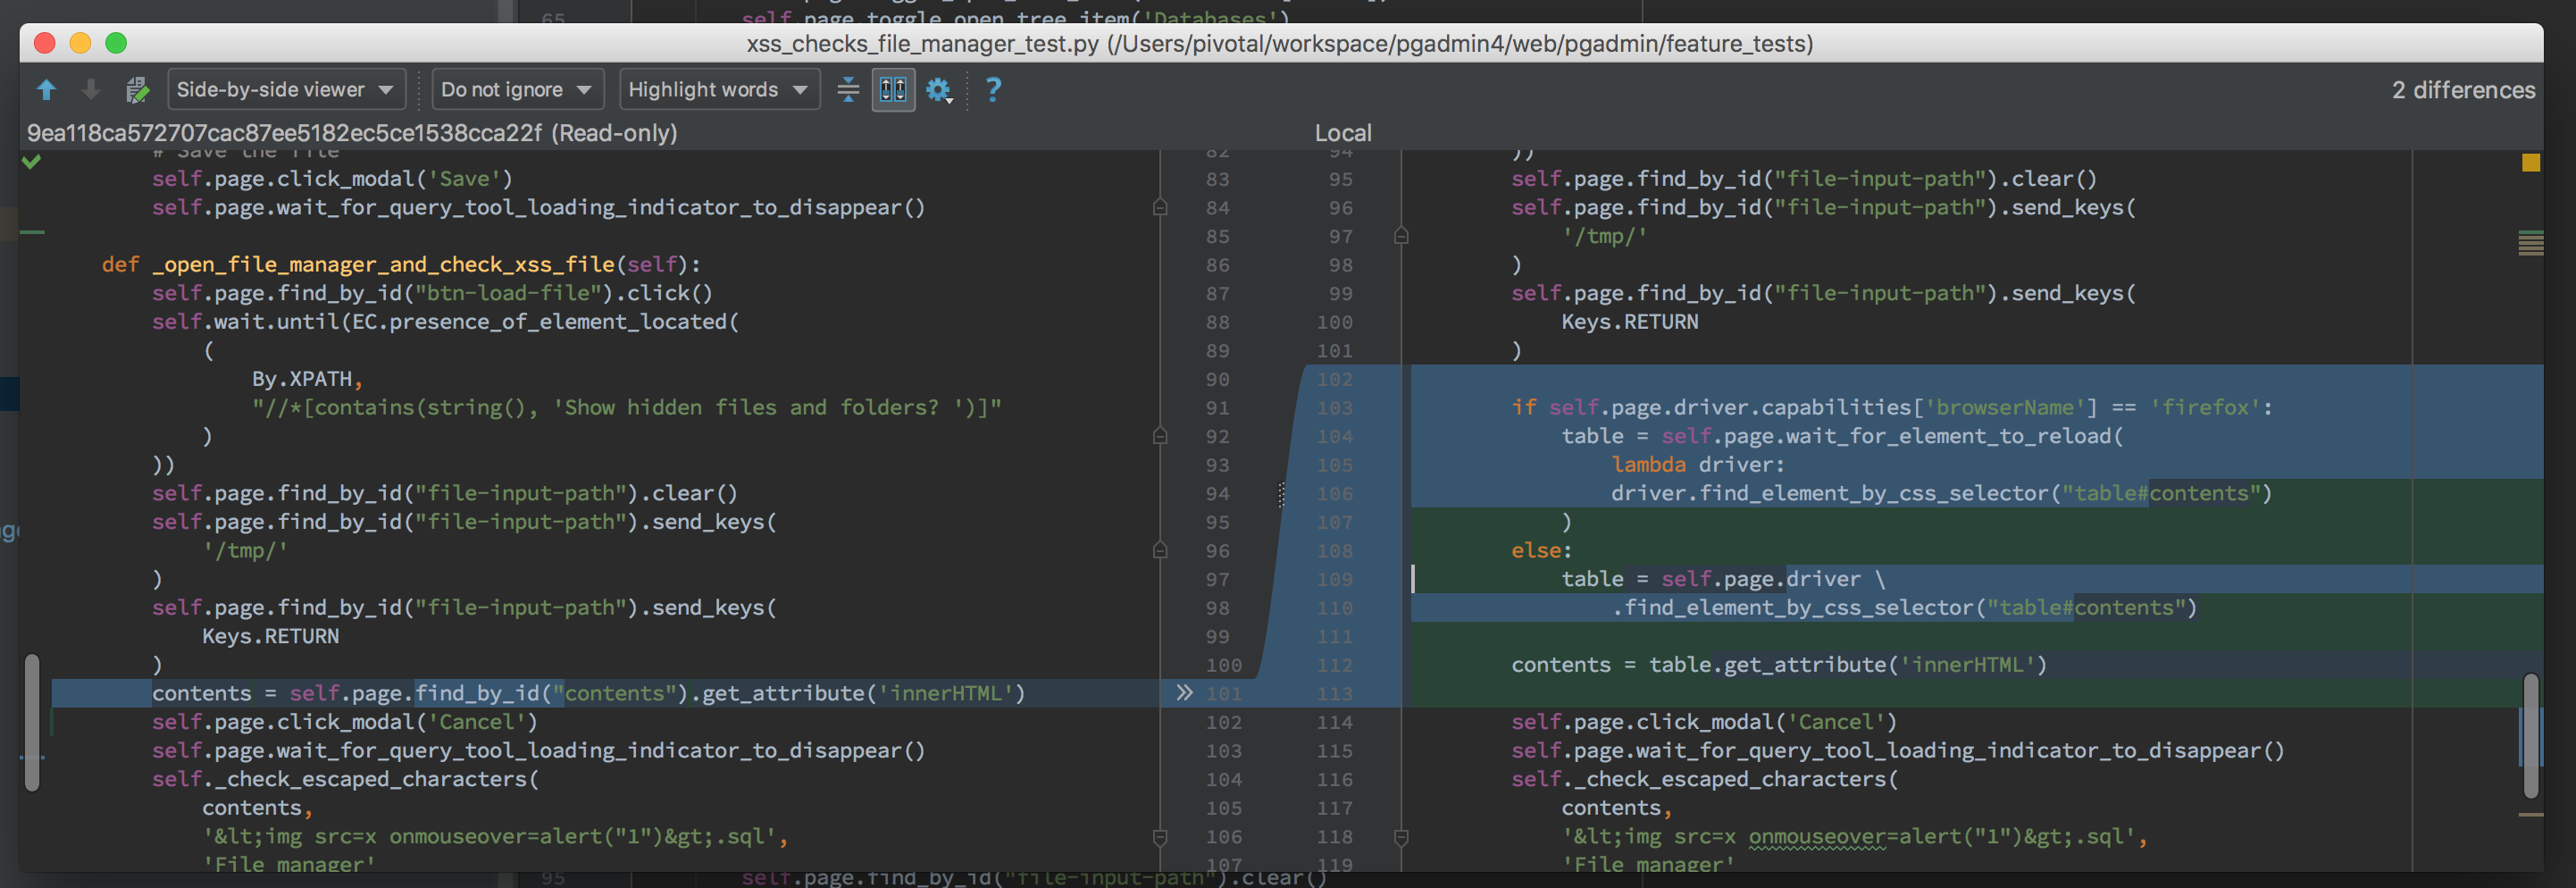Toggle synchronize scrolling button
Screen dimensions: 2576x888
(893, 90)
